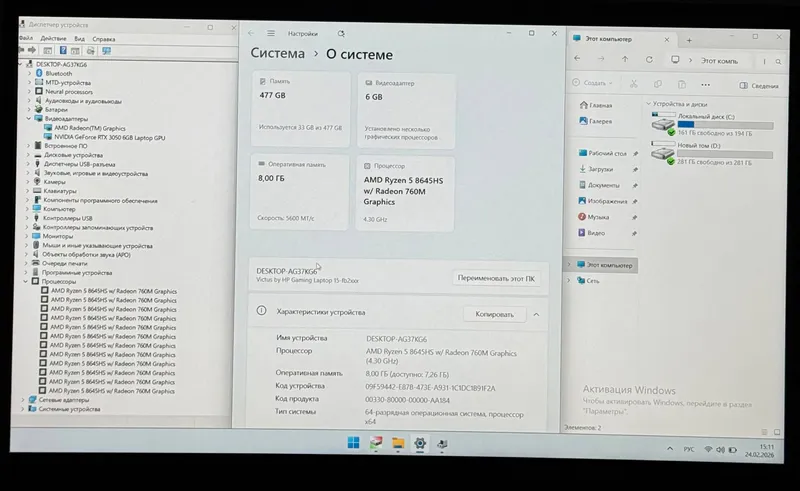Select DESKTOP-AG37KG6 root node in Device Manager
Viewport: 800px width, 491px height.
[x=56, y=64]
